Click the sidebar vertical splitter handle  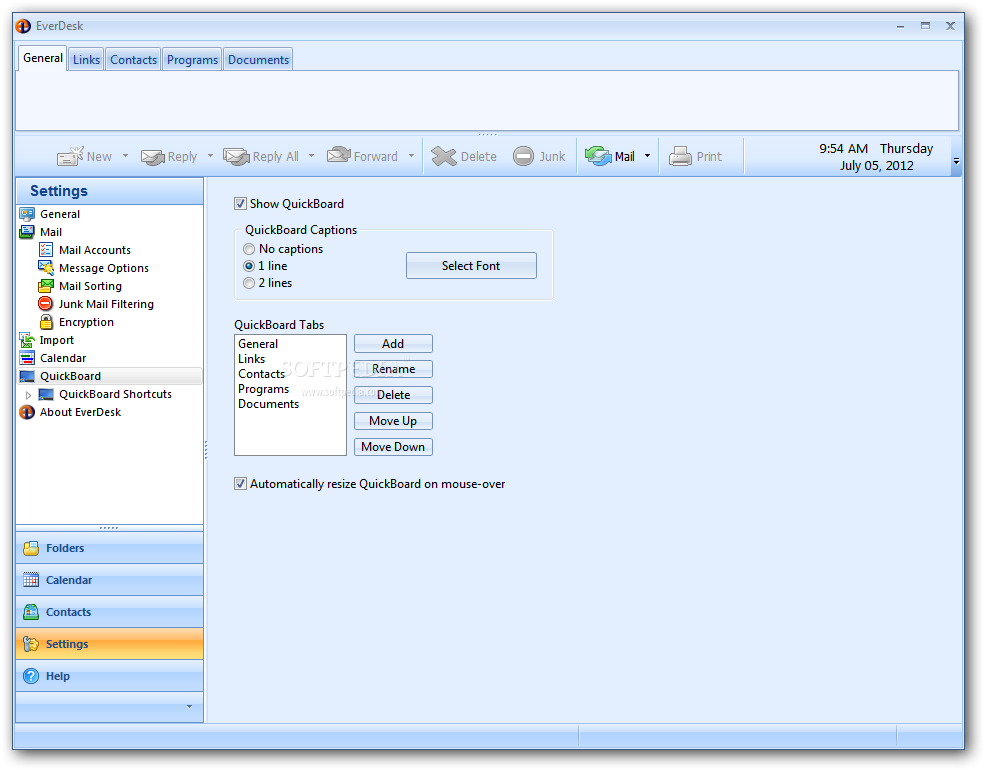[205, 450]
